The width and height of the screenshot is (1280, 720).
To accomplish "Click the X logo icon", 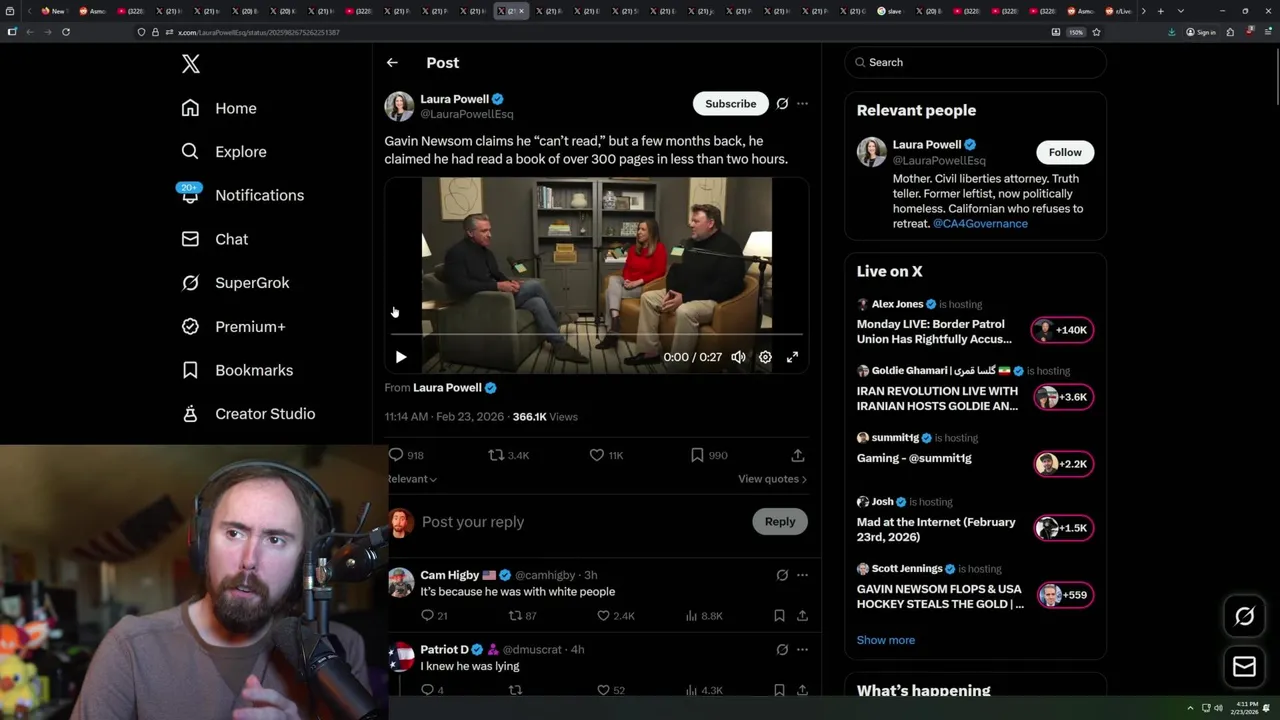I will coord(191,64).
